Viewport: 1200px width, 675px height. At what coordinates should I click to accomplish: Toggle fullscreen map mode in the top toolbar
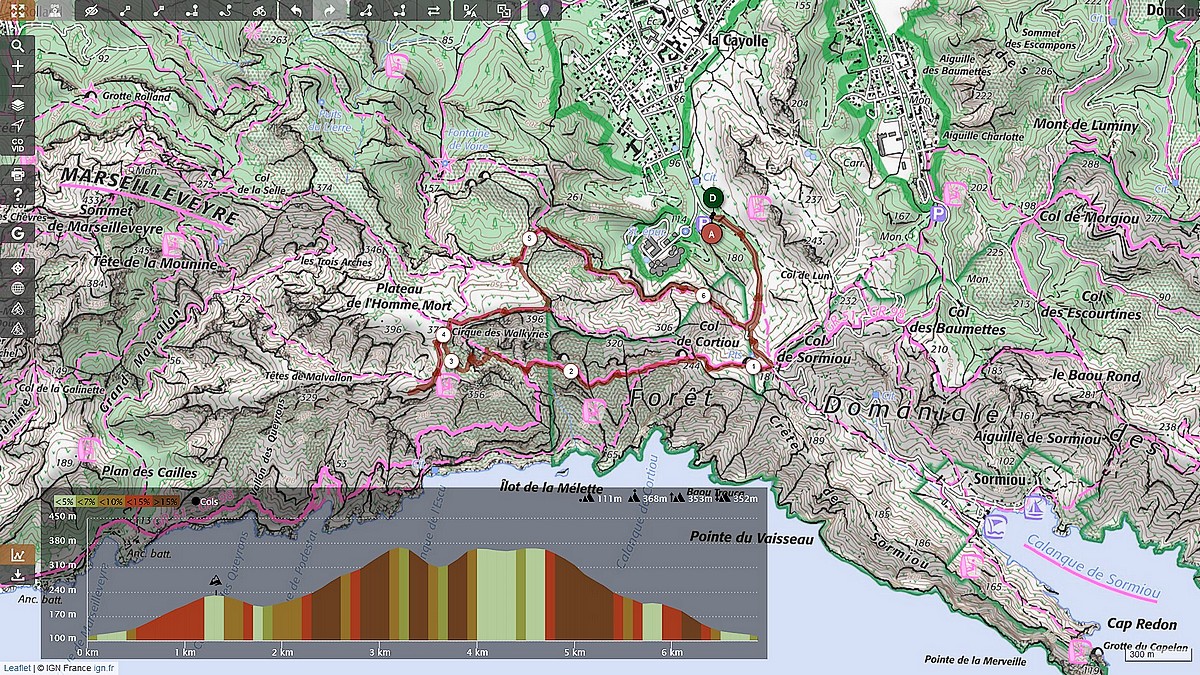(x=17, y=10)
